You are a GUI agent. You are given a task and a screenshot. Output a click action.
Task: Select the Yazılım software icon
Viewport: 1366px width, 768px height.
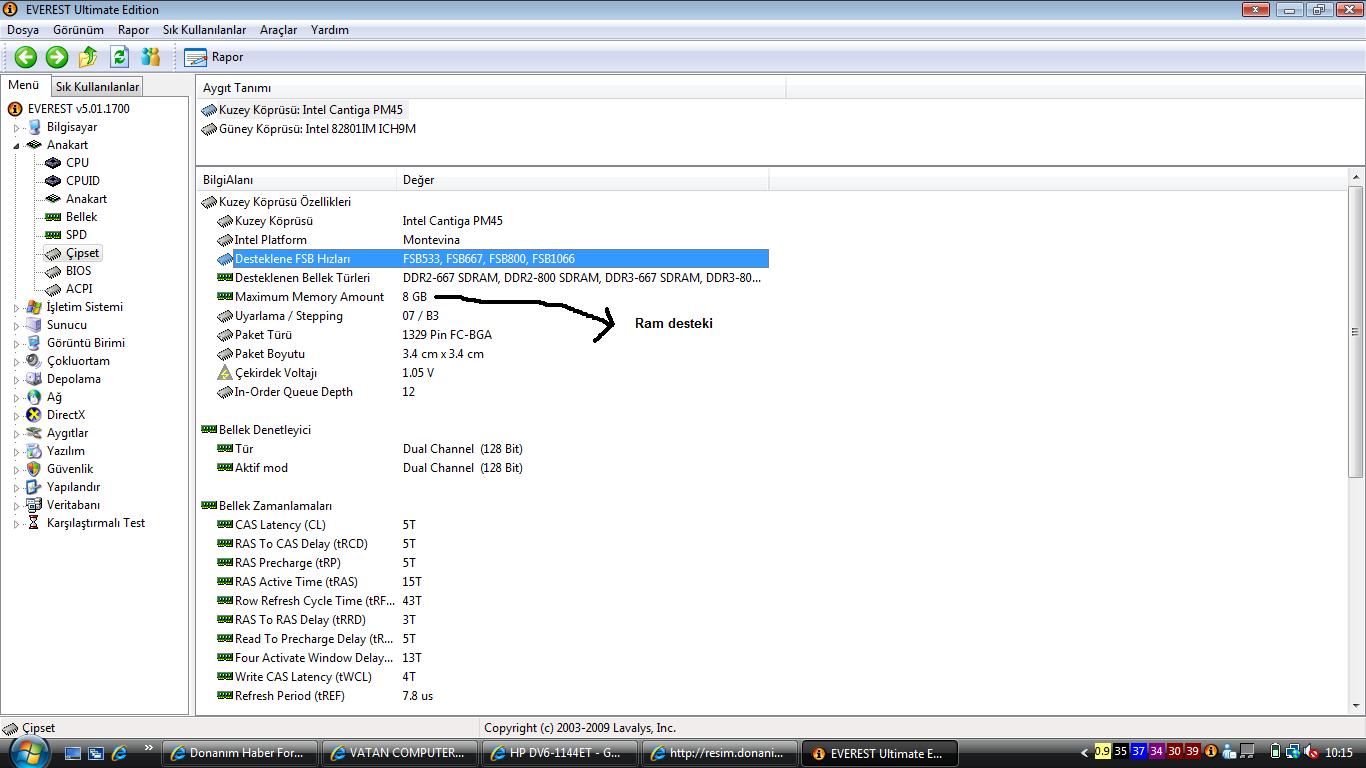click(34, 451)
